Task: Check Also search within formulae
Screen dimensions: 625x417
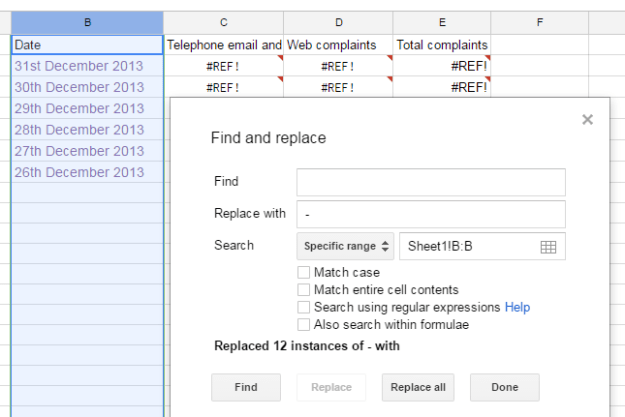Action: 304,325
